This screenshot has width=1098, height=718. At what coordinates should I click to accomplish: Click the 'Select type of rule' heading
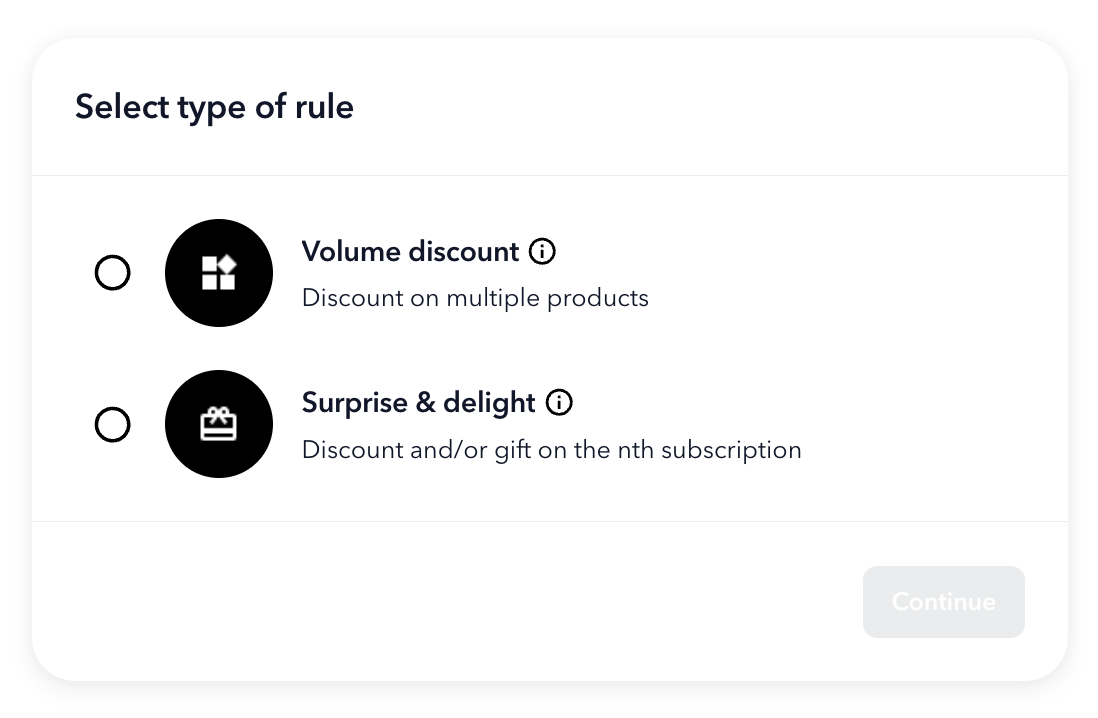click(214, 107)
